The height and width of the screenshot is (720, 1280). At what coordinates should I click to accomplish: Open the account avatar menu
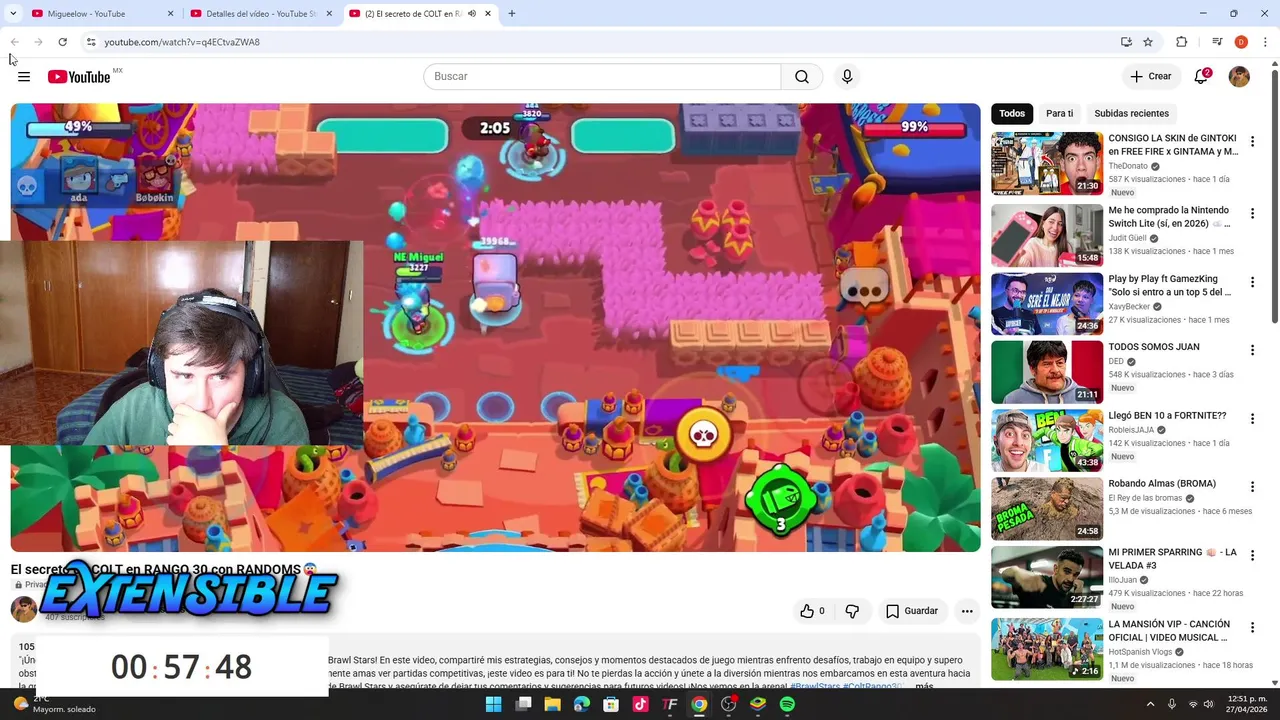tap(1239, 77)
